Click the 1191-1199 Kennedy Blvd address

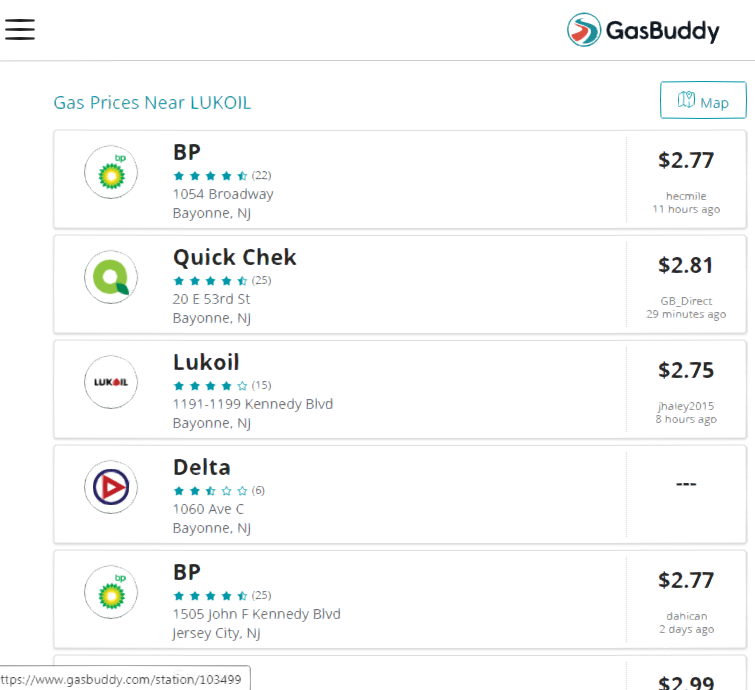[x=253, y=404]
